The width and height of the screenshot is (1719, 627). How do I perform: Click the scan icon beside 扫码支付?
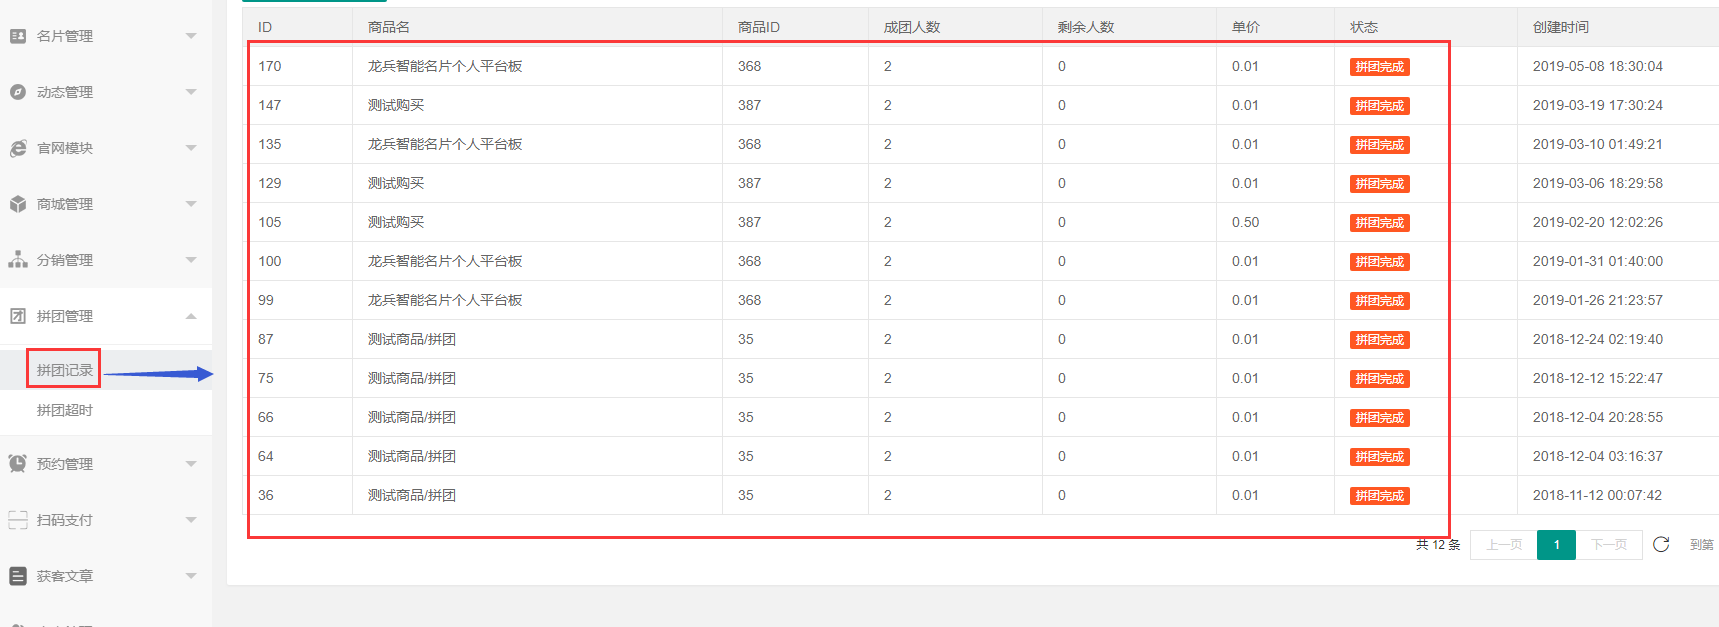coord(18,520)
